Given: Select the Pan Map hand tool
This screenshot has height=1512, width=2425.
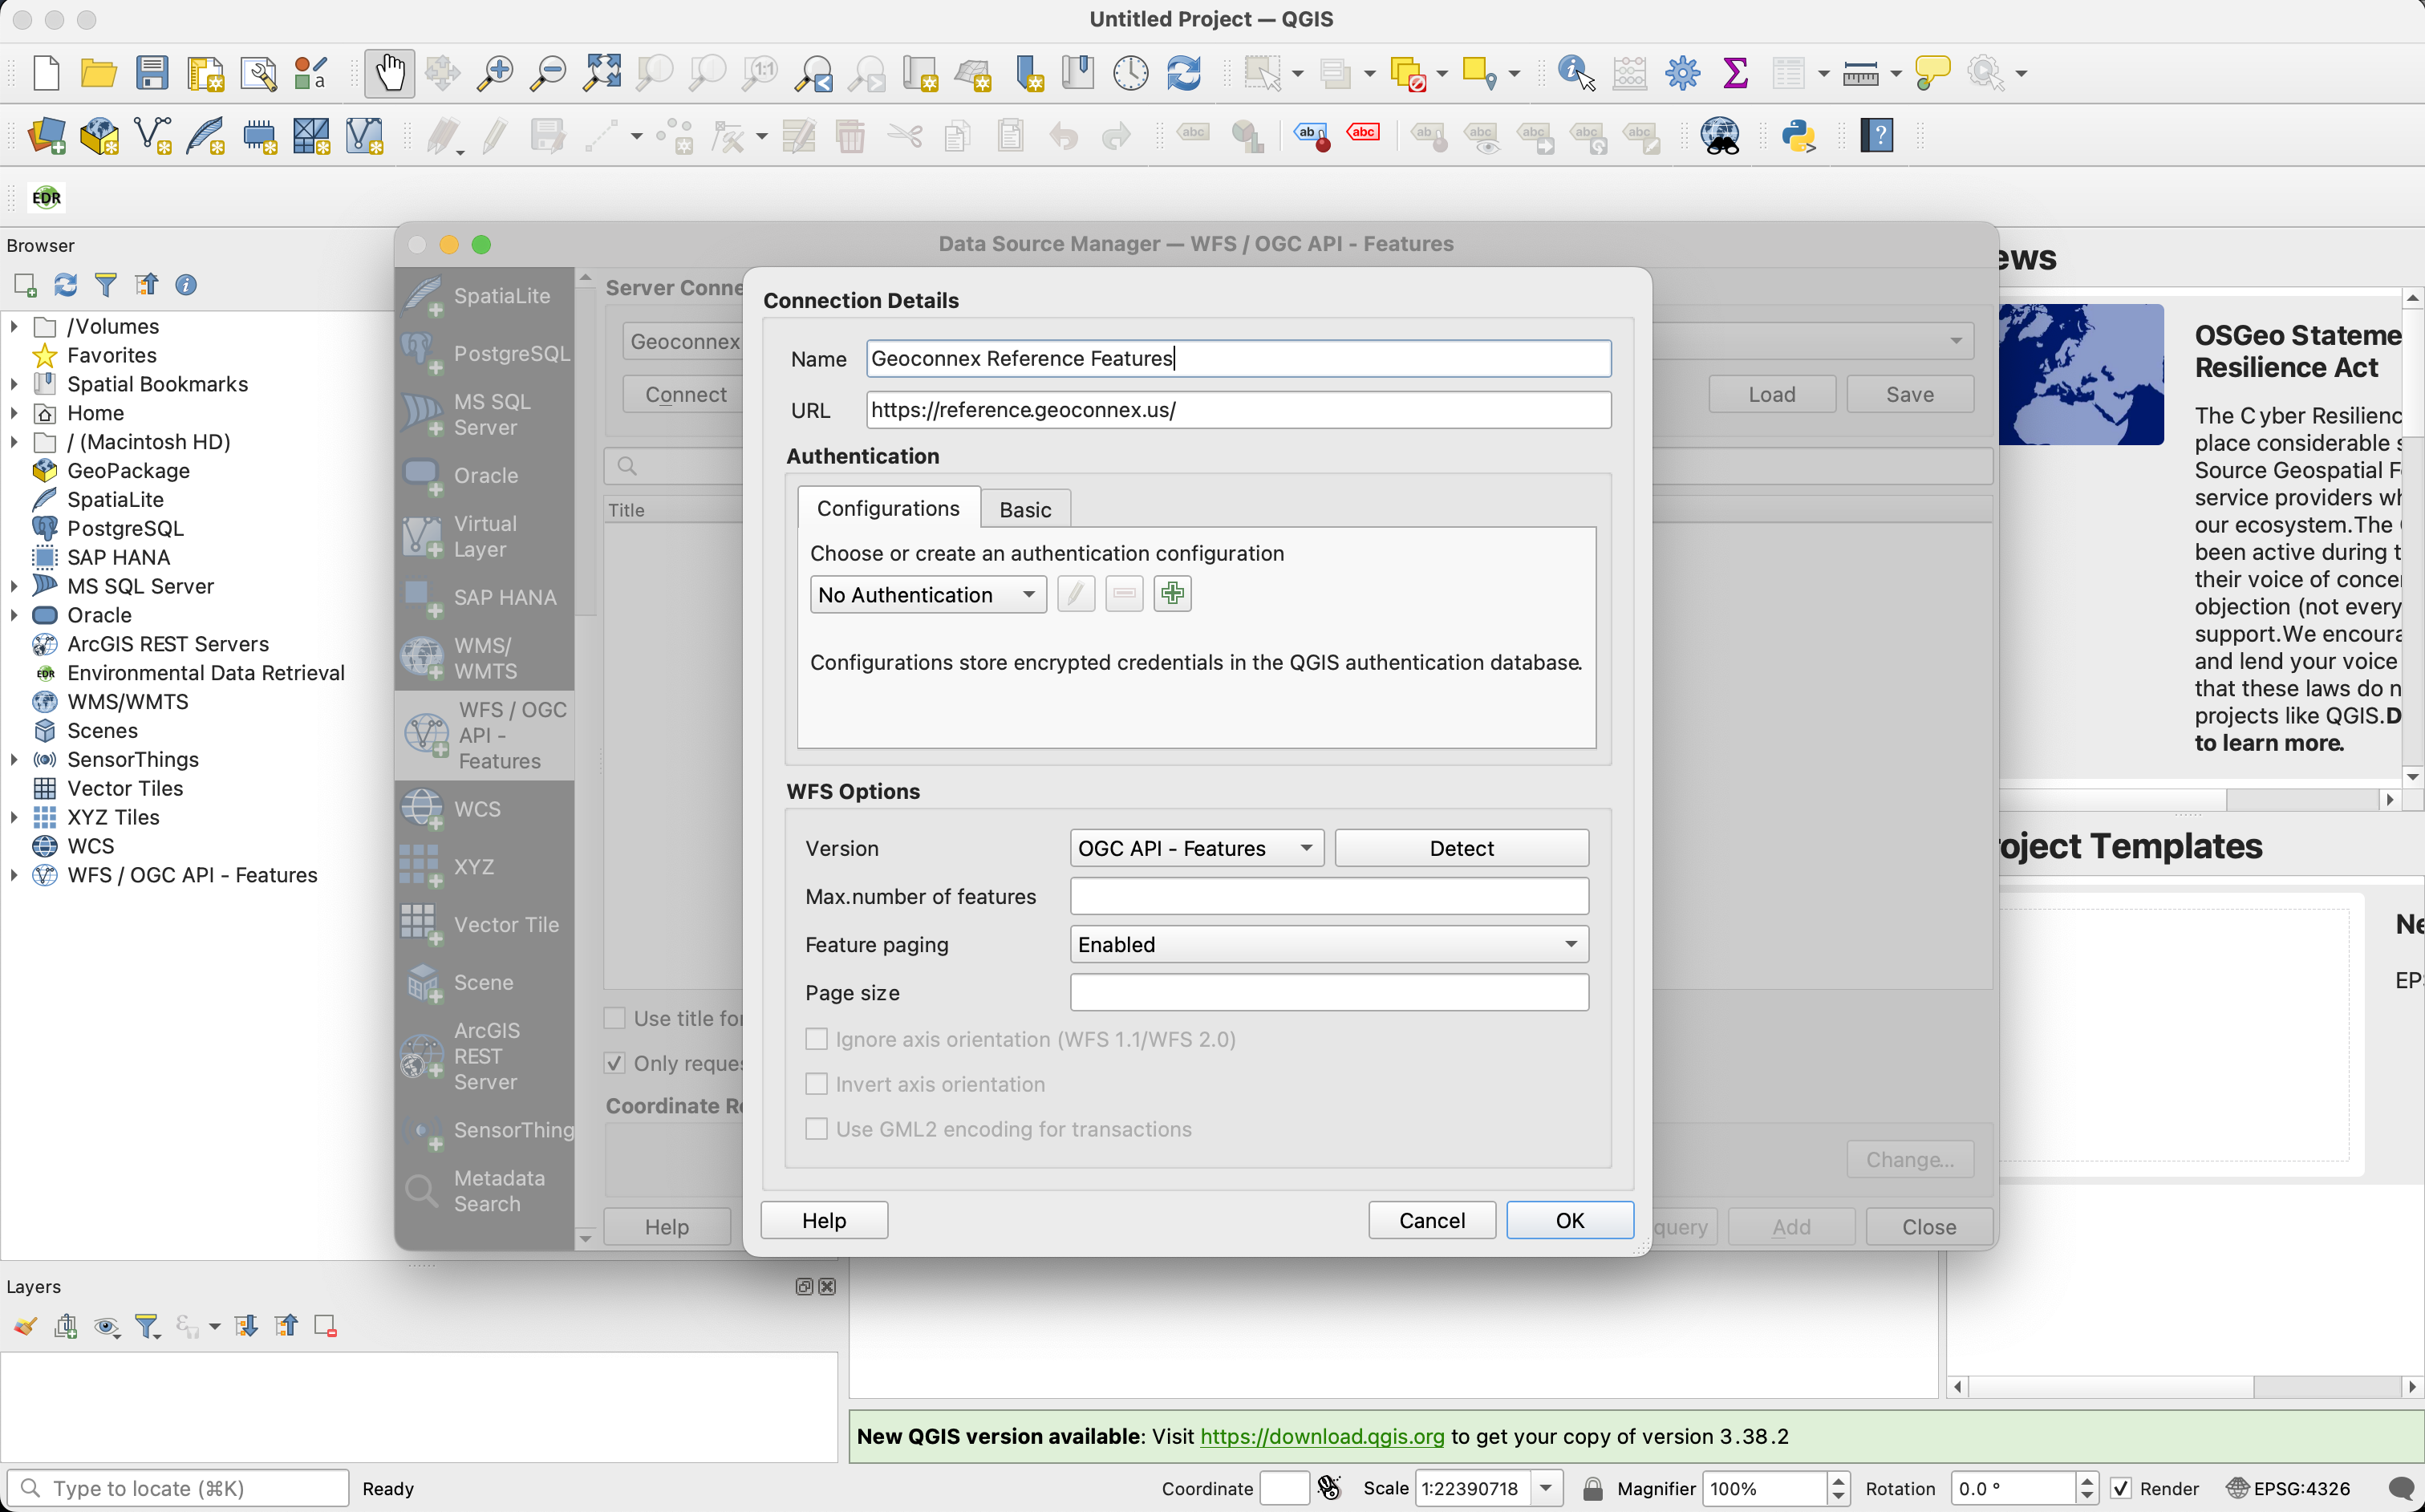Looking at the screenshot, I should pos(389,73).
